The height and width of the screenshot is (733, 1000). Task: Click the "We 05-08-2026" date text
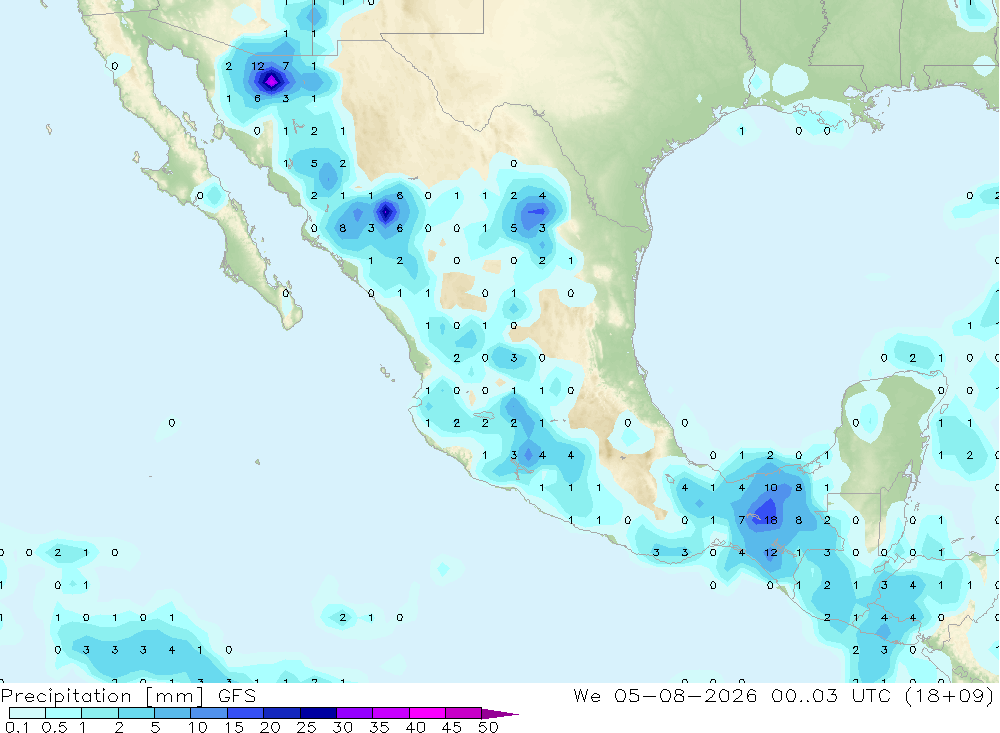[665, 695]
